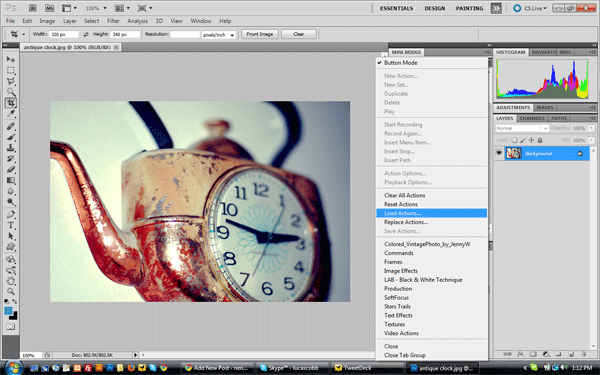Screen dimensions: 600x375
Task: Select the Clone Stamp tool
Action: pos(11,148)
